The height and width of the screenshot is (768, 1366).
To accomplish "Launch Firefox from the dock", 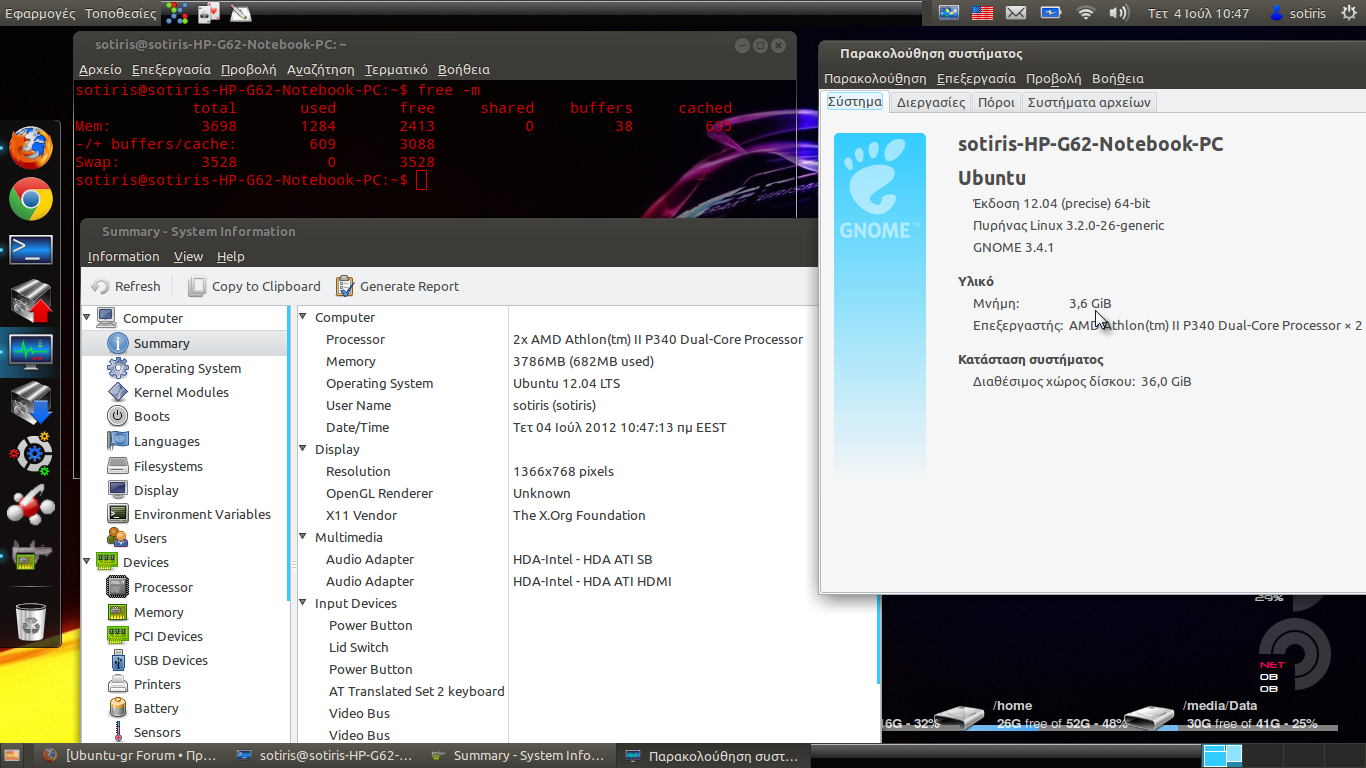I will 31,147.
